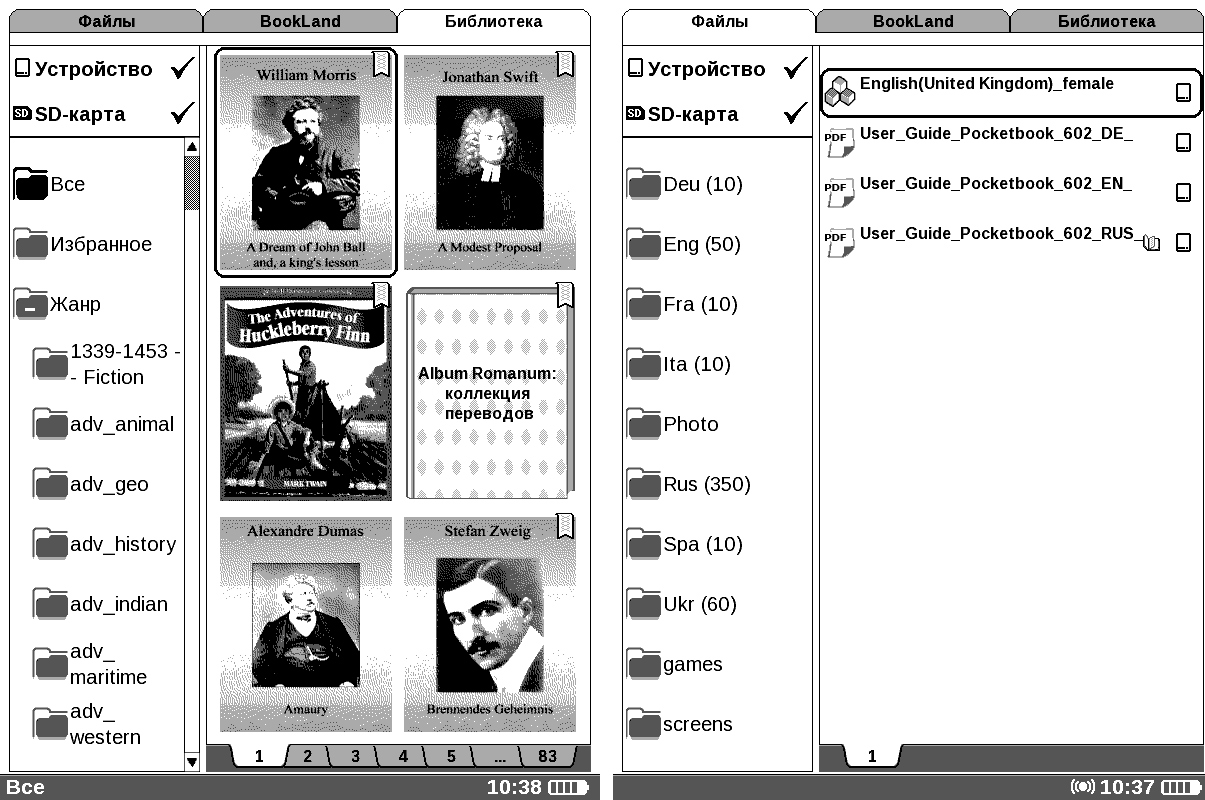The height and width of the screenshot is (800, 1205).
Task: Select the active Библиотека tab above the book covers
Action: [494, 21]
